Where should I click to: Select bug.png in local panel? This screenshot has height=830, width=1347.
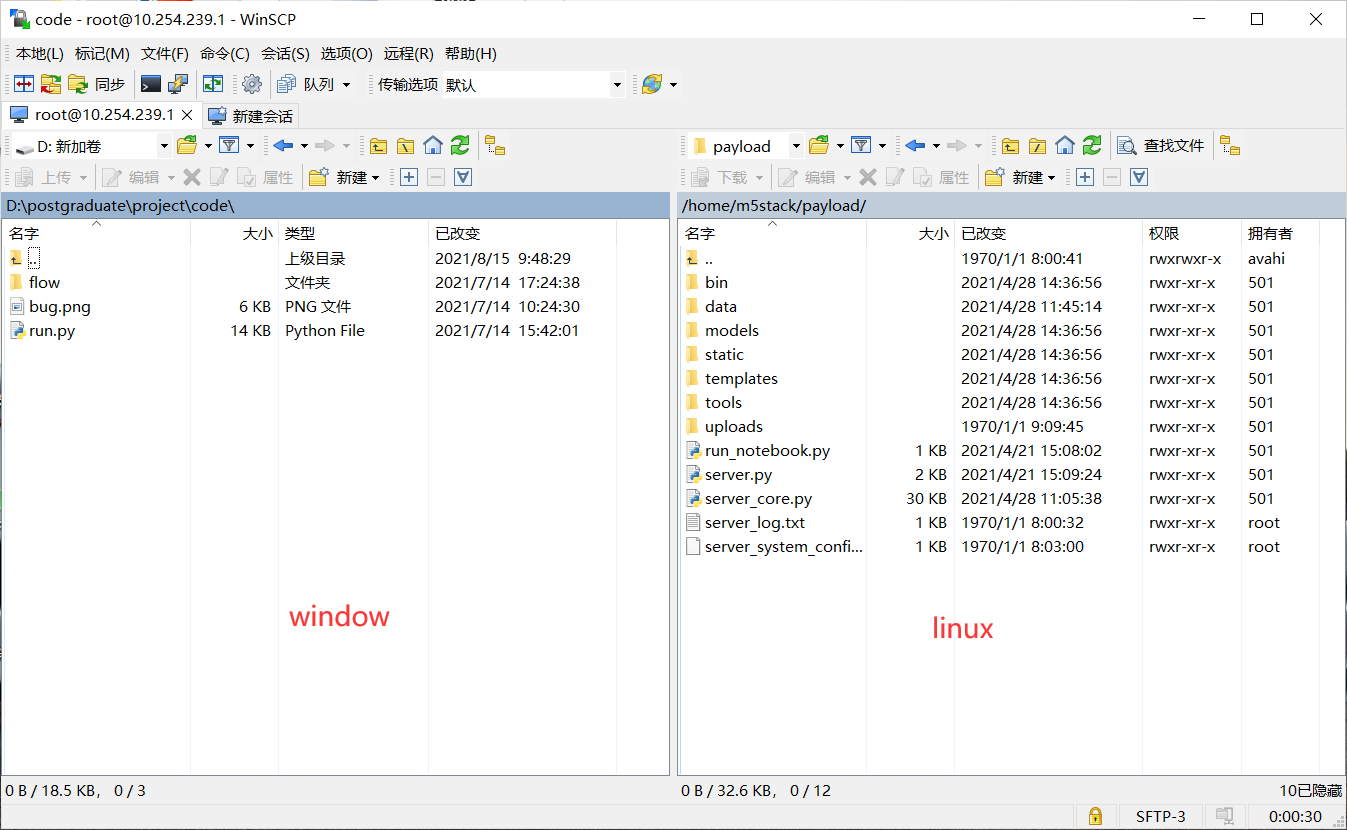(x=59, y=307)
